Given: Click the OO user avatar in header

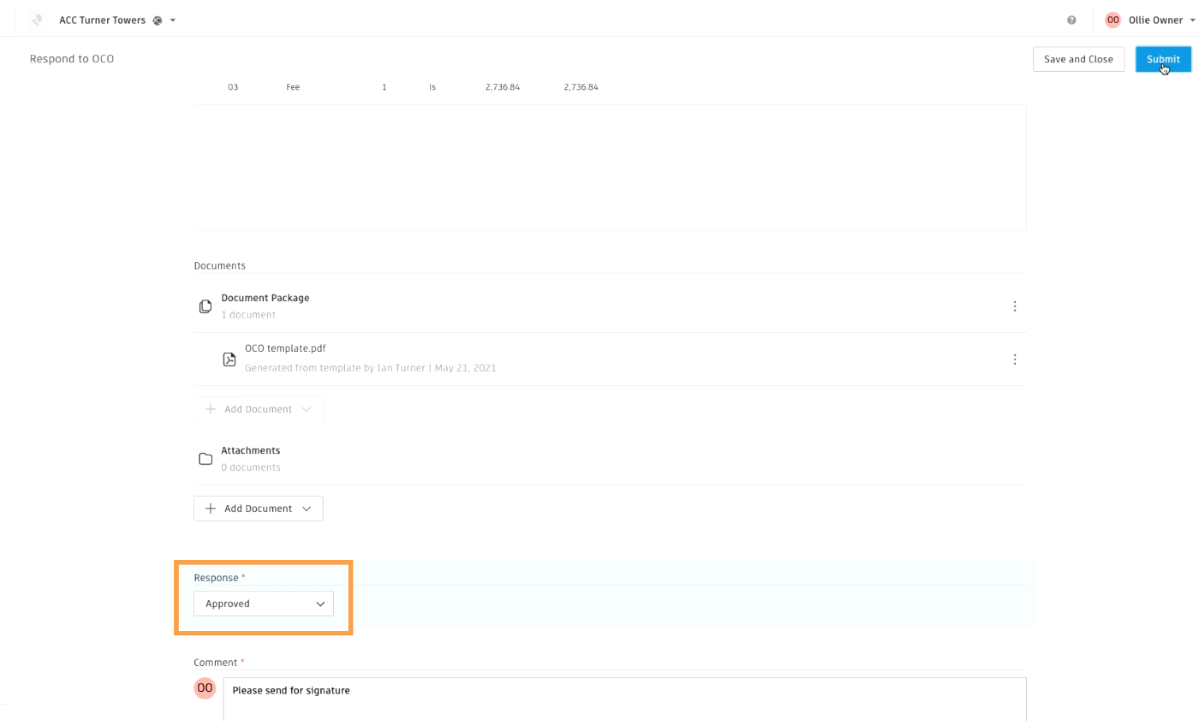Looking at the screenshot, I should click(1113, 20).
